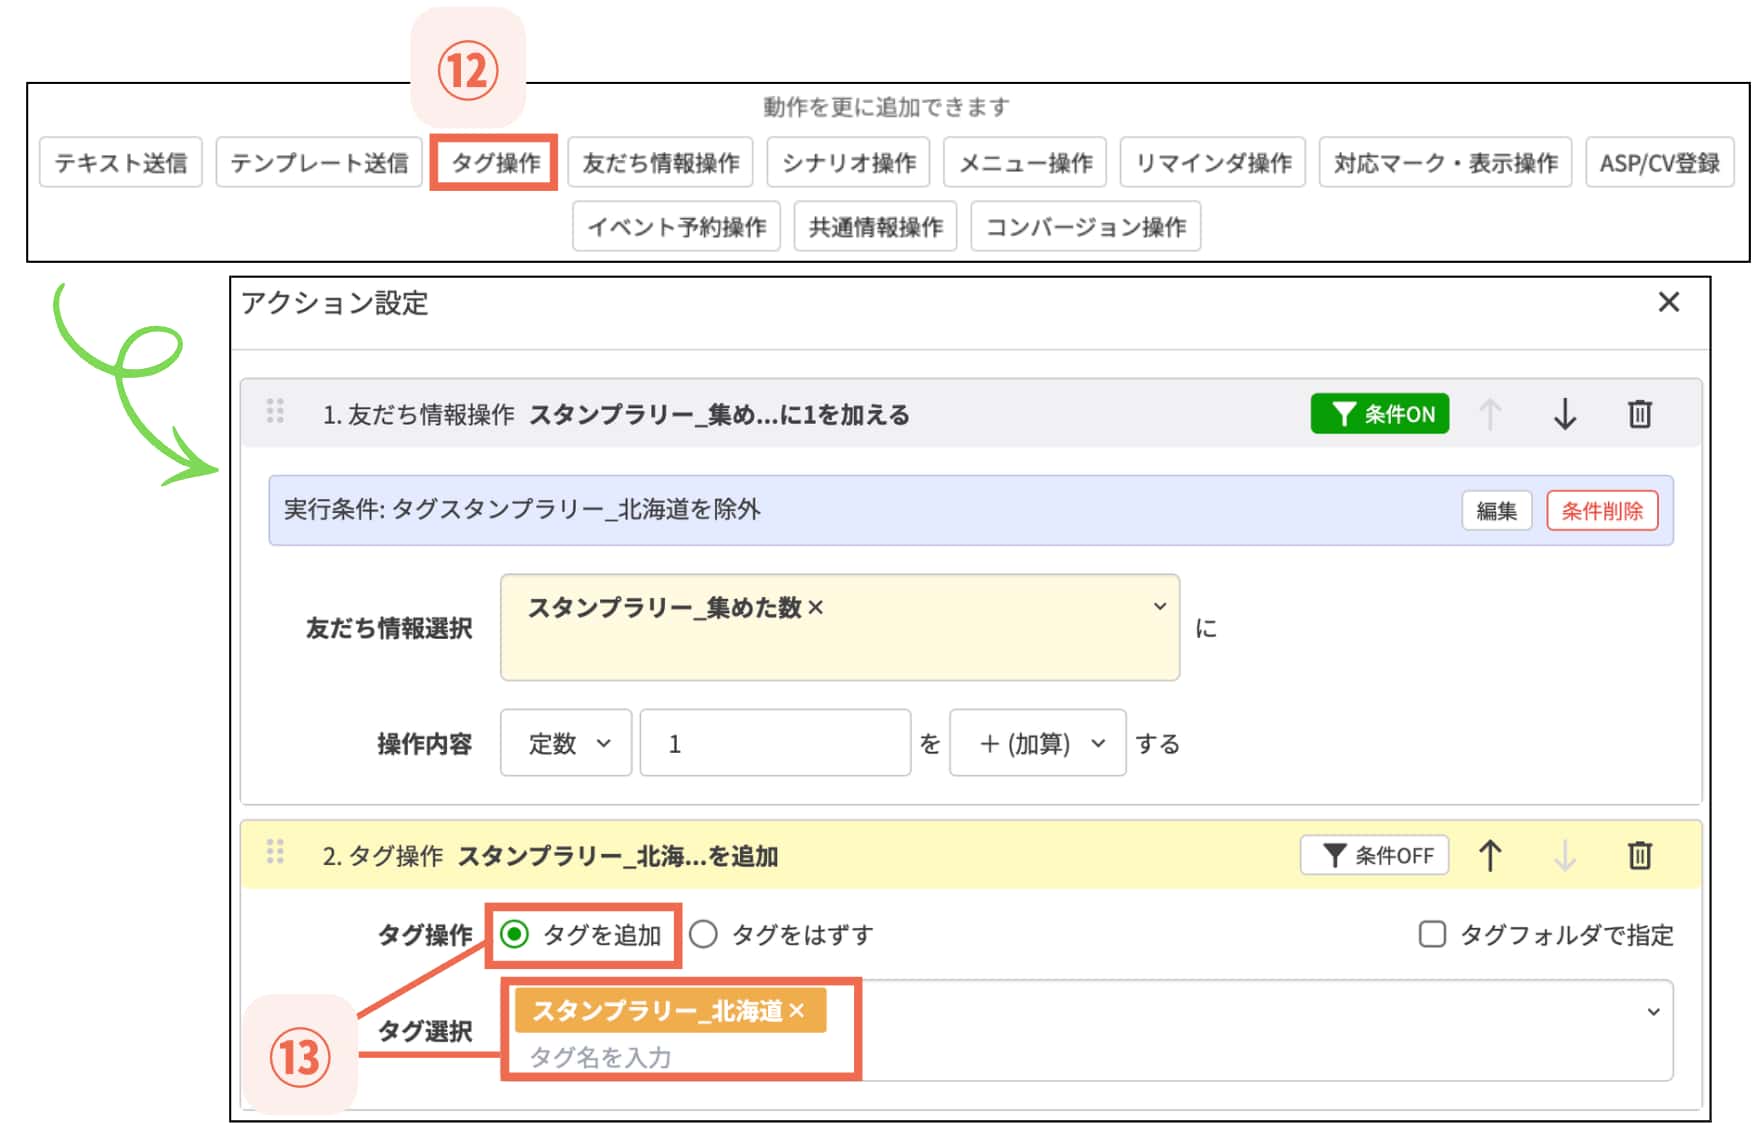Screen dimensions: 1764x1138
Task: Delete action 1 with trash icon
Action: click(1639, 414)
